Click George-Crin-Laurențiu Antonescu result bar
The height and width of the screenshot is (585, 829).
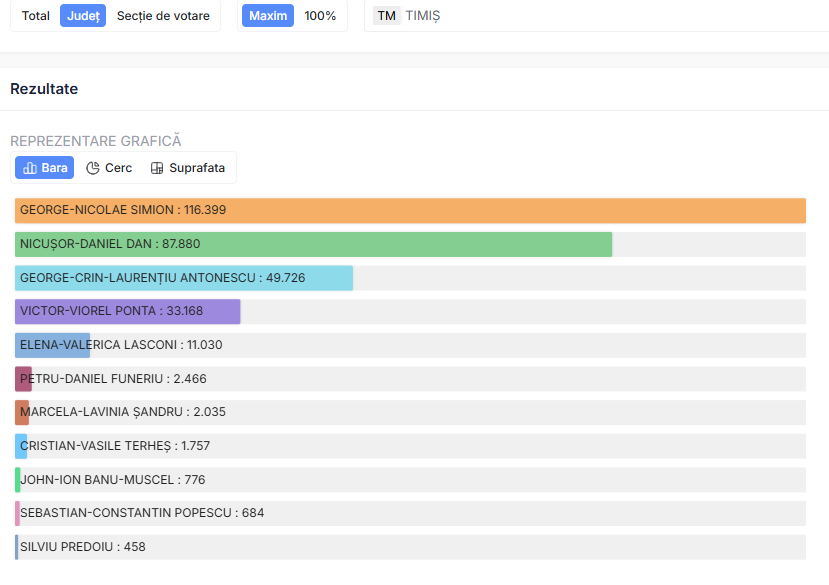[x=184, y=278]
